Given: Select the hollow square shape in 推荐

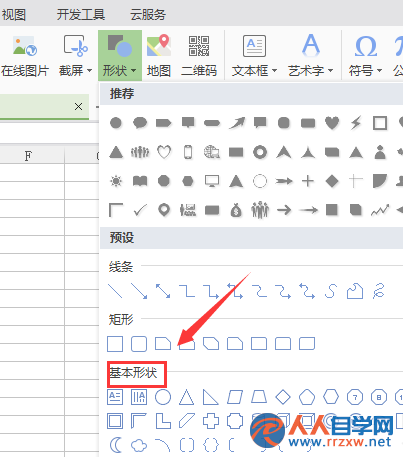Looking at the screenshot, I should click(380, 123).
